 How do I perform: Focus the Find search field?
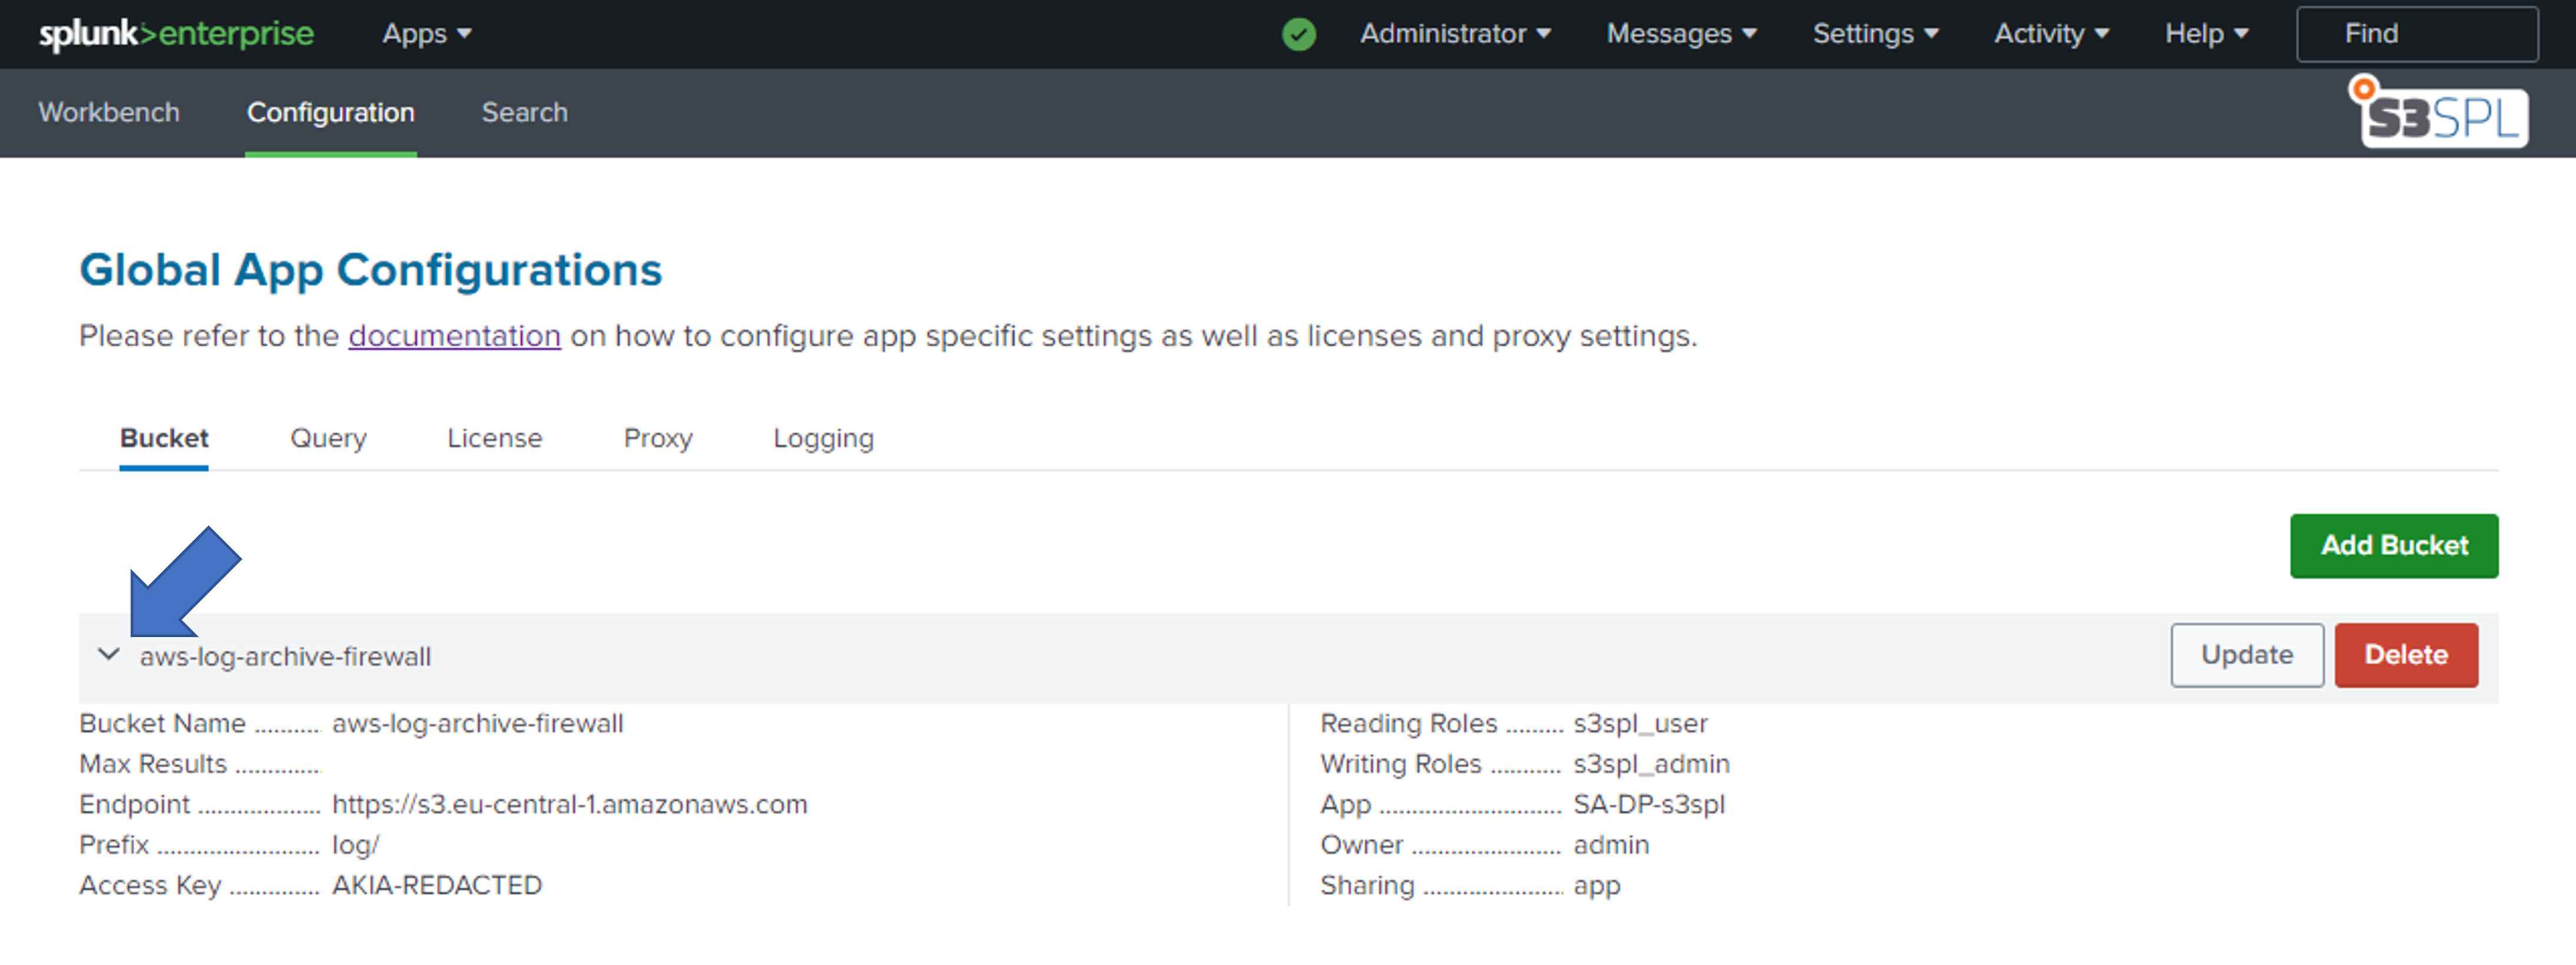click(x=2416, y=34)
